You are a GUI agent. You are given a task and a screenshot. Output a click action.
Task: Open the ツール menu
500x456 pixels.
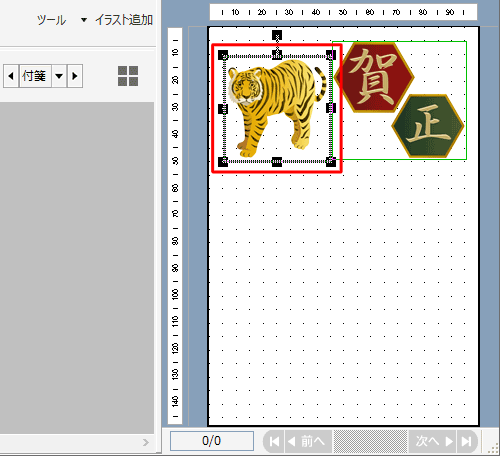pos(51,20)
